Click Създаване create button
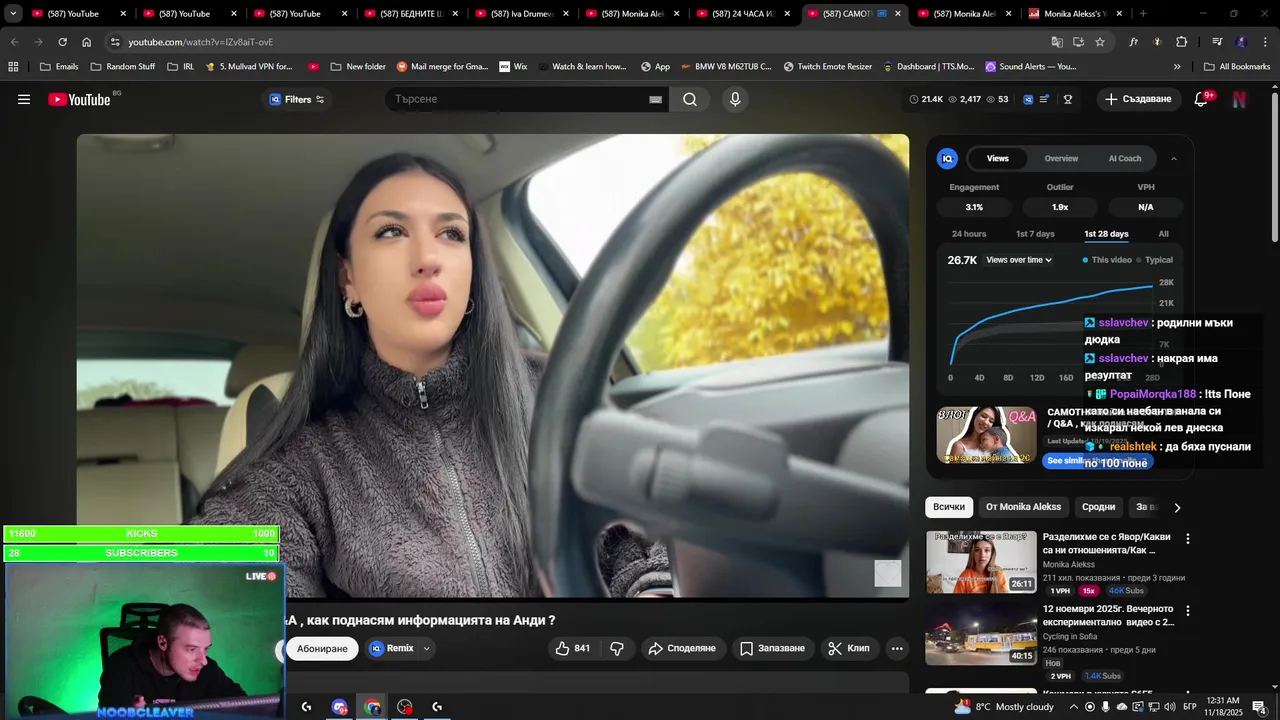 1138,99
